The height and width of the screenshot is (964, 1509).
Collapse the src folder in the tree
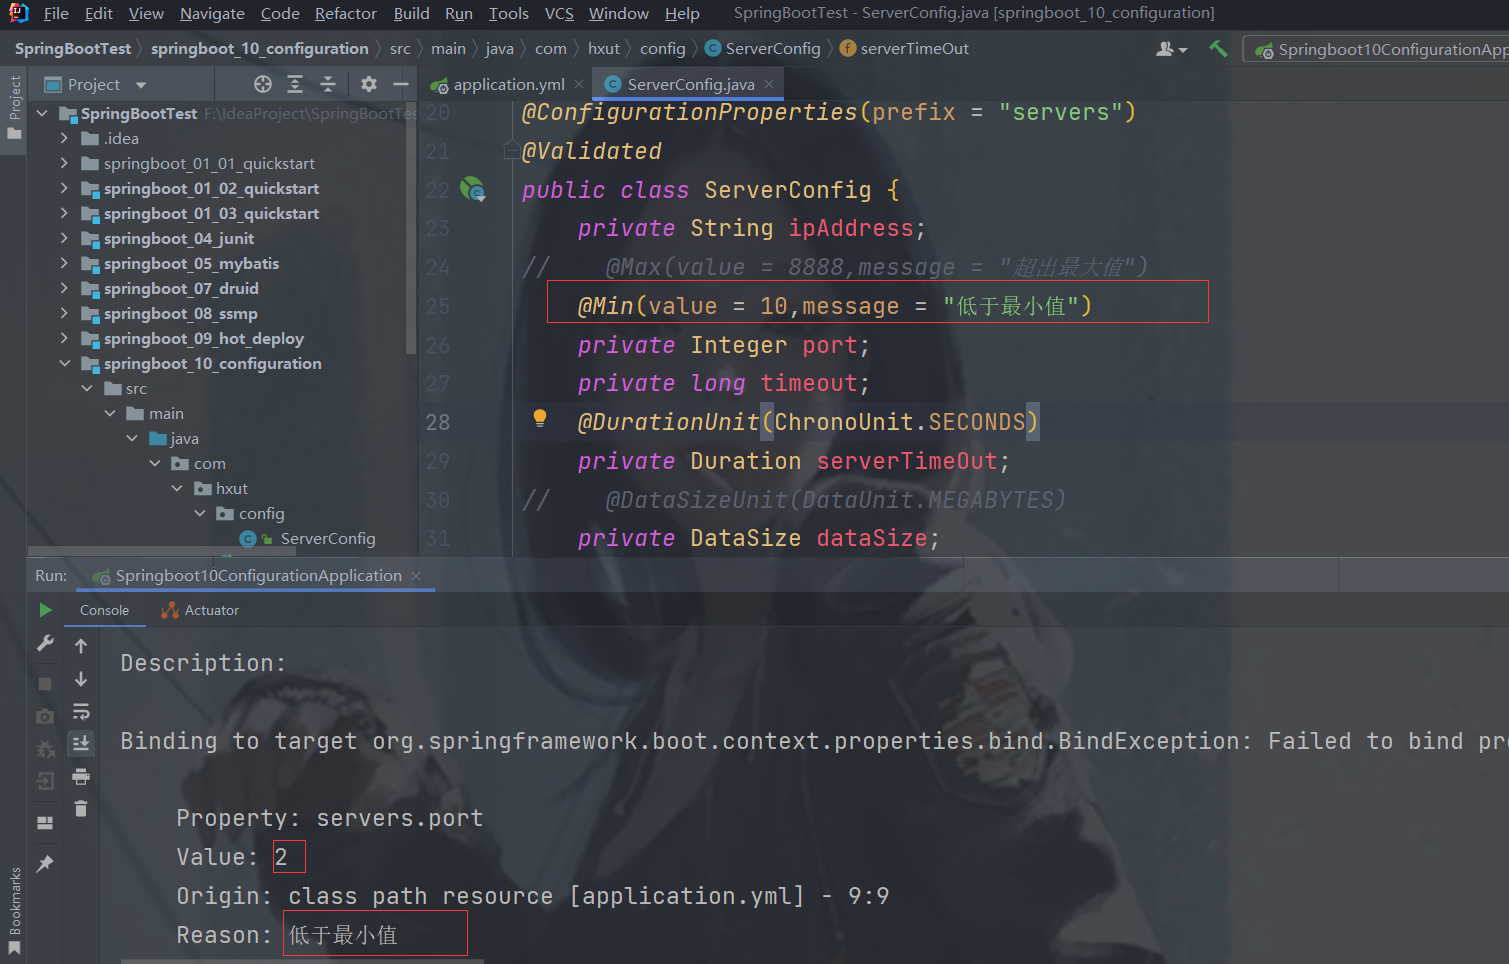[87, 388]
